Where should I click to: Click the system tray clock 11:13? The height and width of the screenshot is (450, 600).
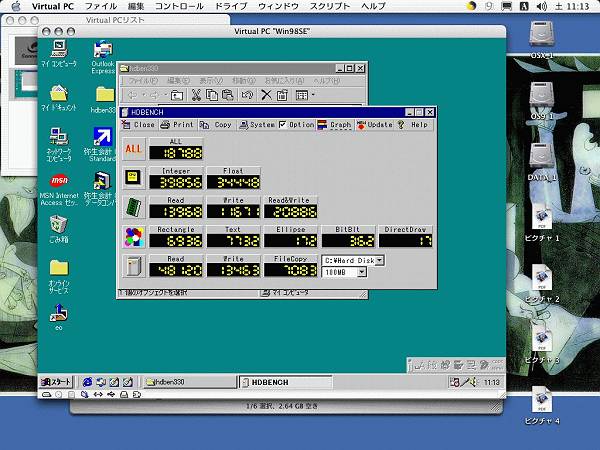[x=491, y=382]
